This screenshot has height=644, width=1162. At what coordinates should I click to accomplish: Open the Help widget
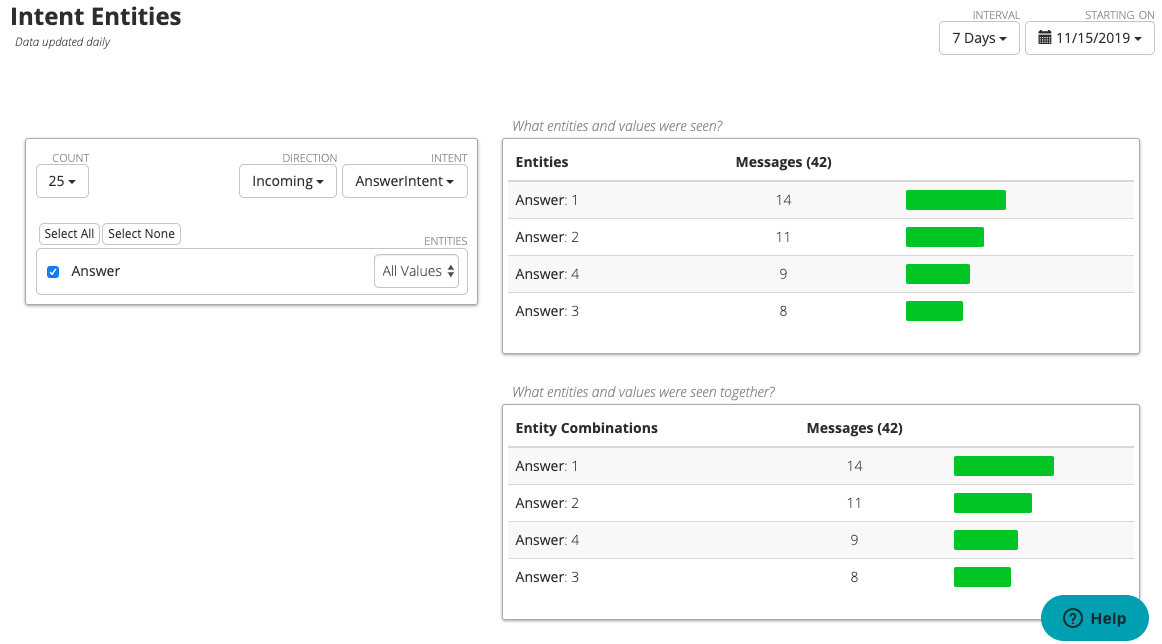click(1094, 618)
